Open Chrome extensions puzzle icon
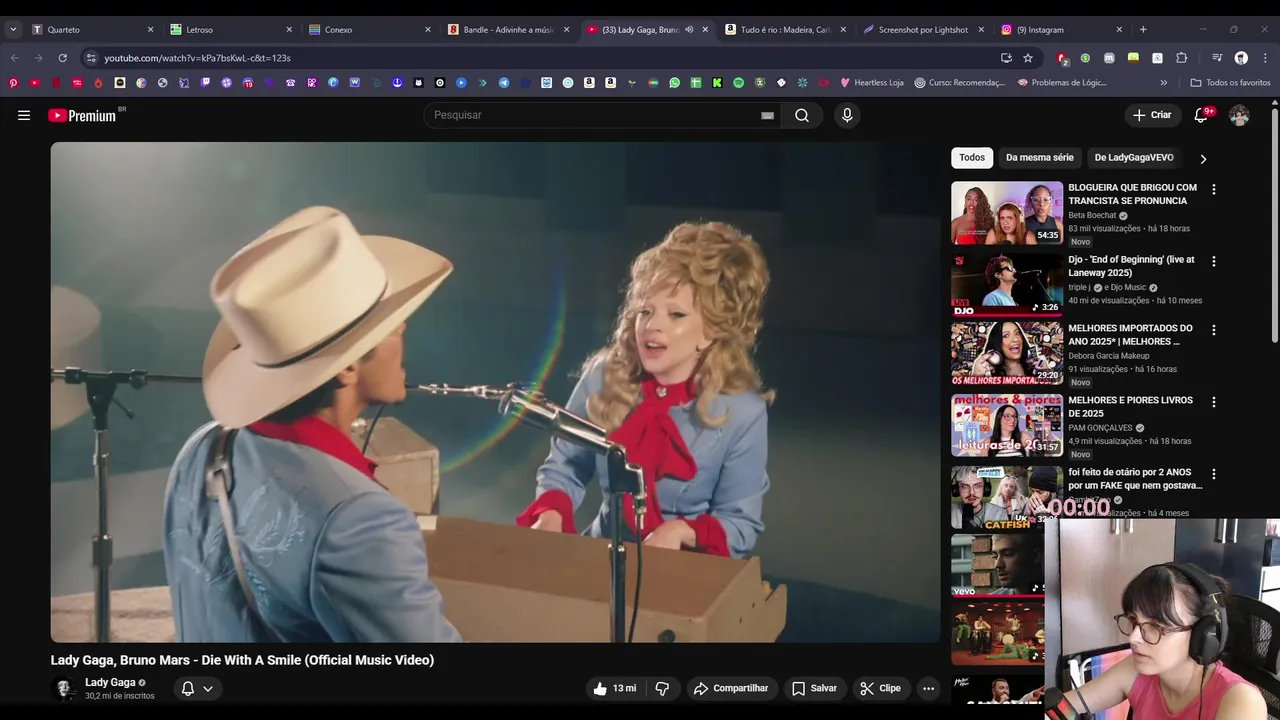1280x720 pixels. click(1181, 58)
